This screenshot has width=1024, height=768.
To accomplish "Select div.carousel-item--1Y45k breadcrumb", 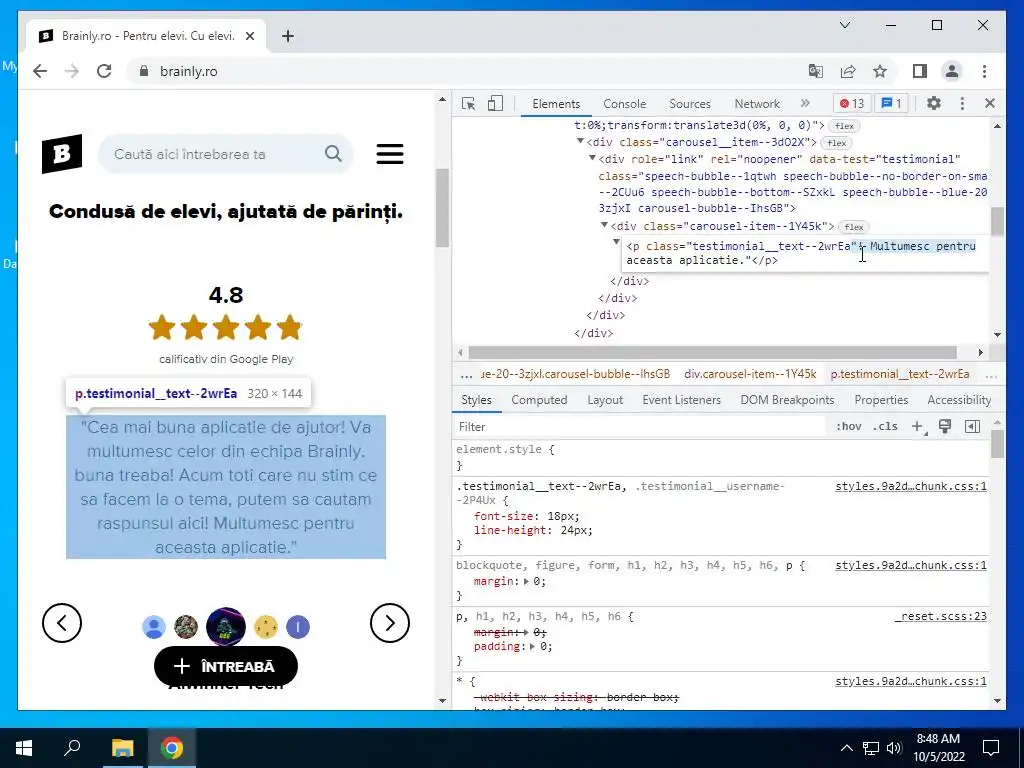I will (x=750, y=374).
